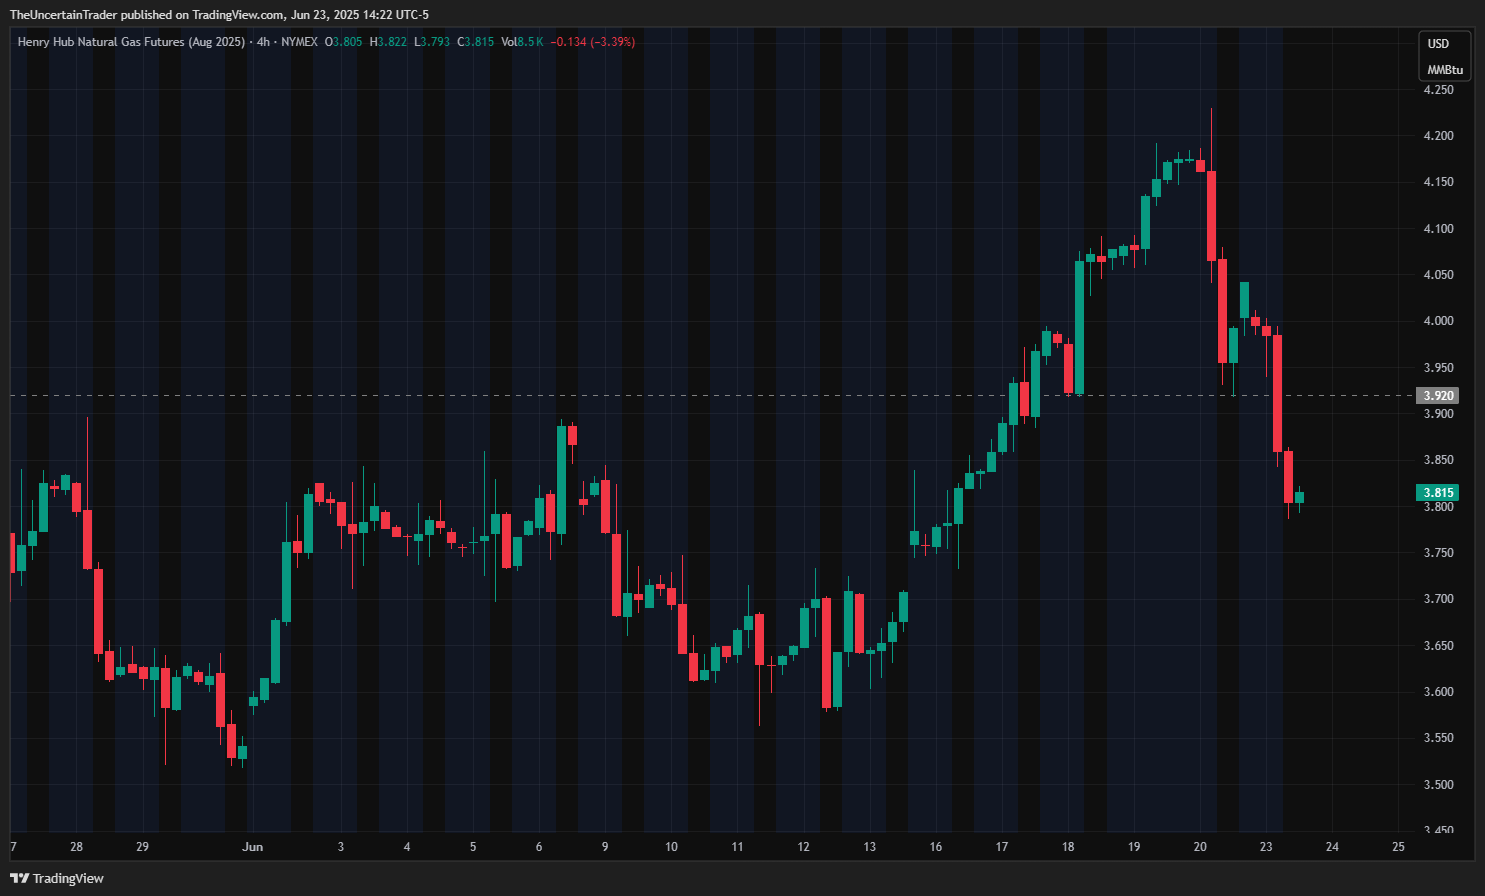This screenshot has width=1485, height=896.
Task: Click the current price tag 3.815
Action: 1438,493
